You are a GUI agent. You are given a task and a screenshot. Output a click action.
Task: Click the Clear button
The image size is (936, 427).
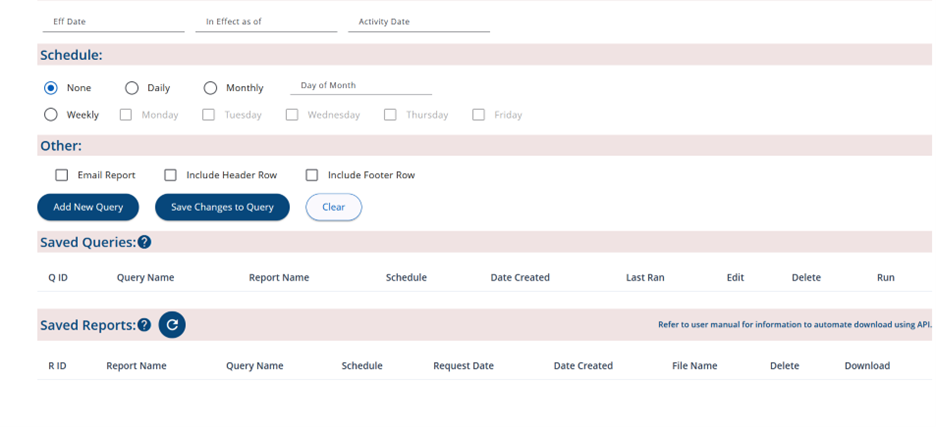(x=334, y=207)
